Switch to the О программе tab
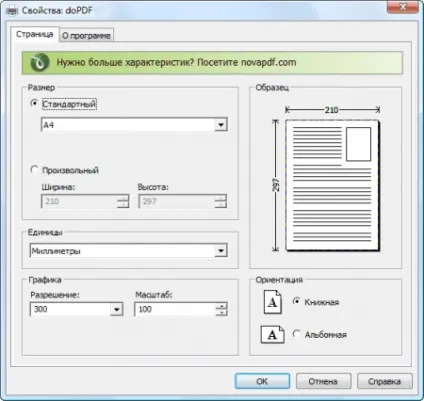This screenshot has width=424, height=401. tap(86, 35)
